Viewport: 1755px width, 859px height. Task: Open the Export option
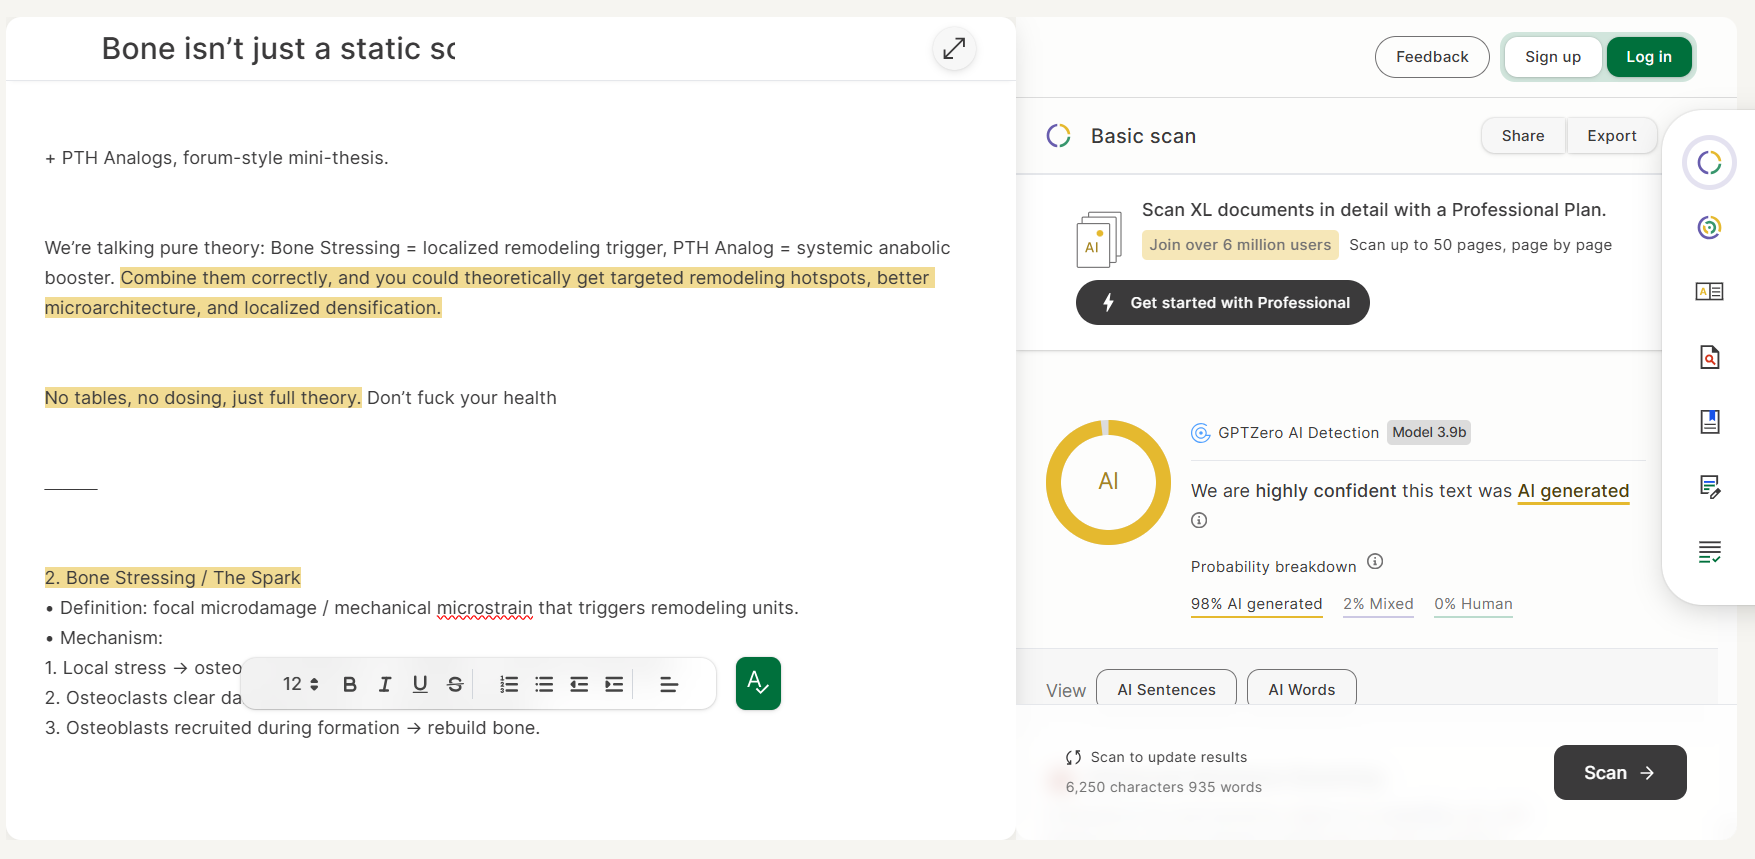coord(1612,136)
